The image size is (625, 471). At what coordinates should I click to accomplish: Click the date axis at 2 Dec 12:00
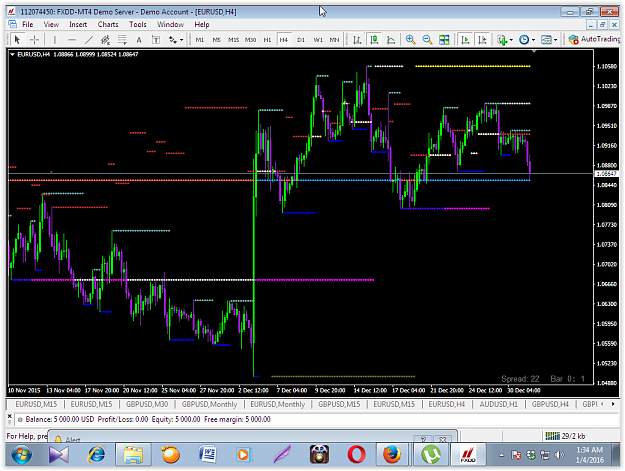(x=254, y=390)
